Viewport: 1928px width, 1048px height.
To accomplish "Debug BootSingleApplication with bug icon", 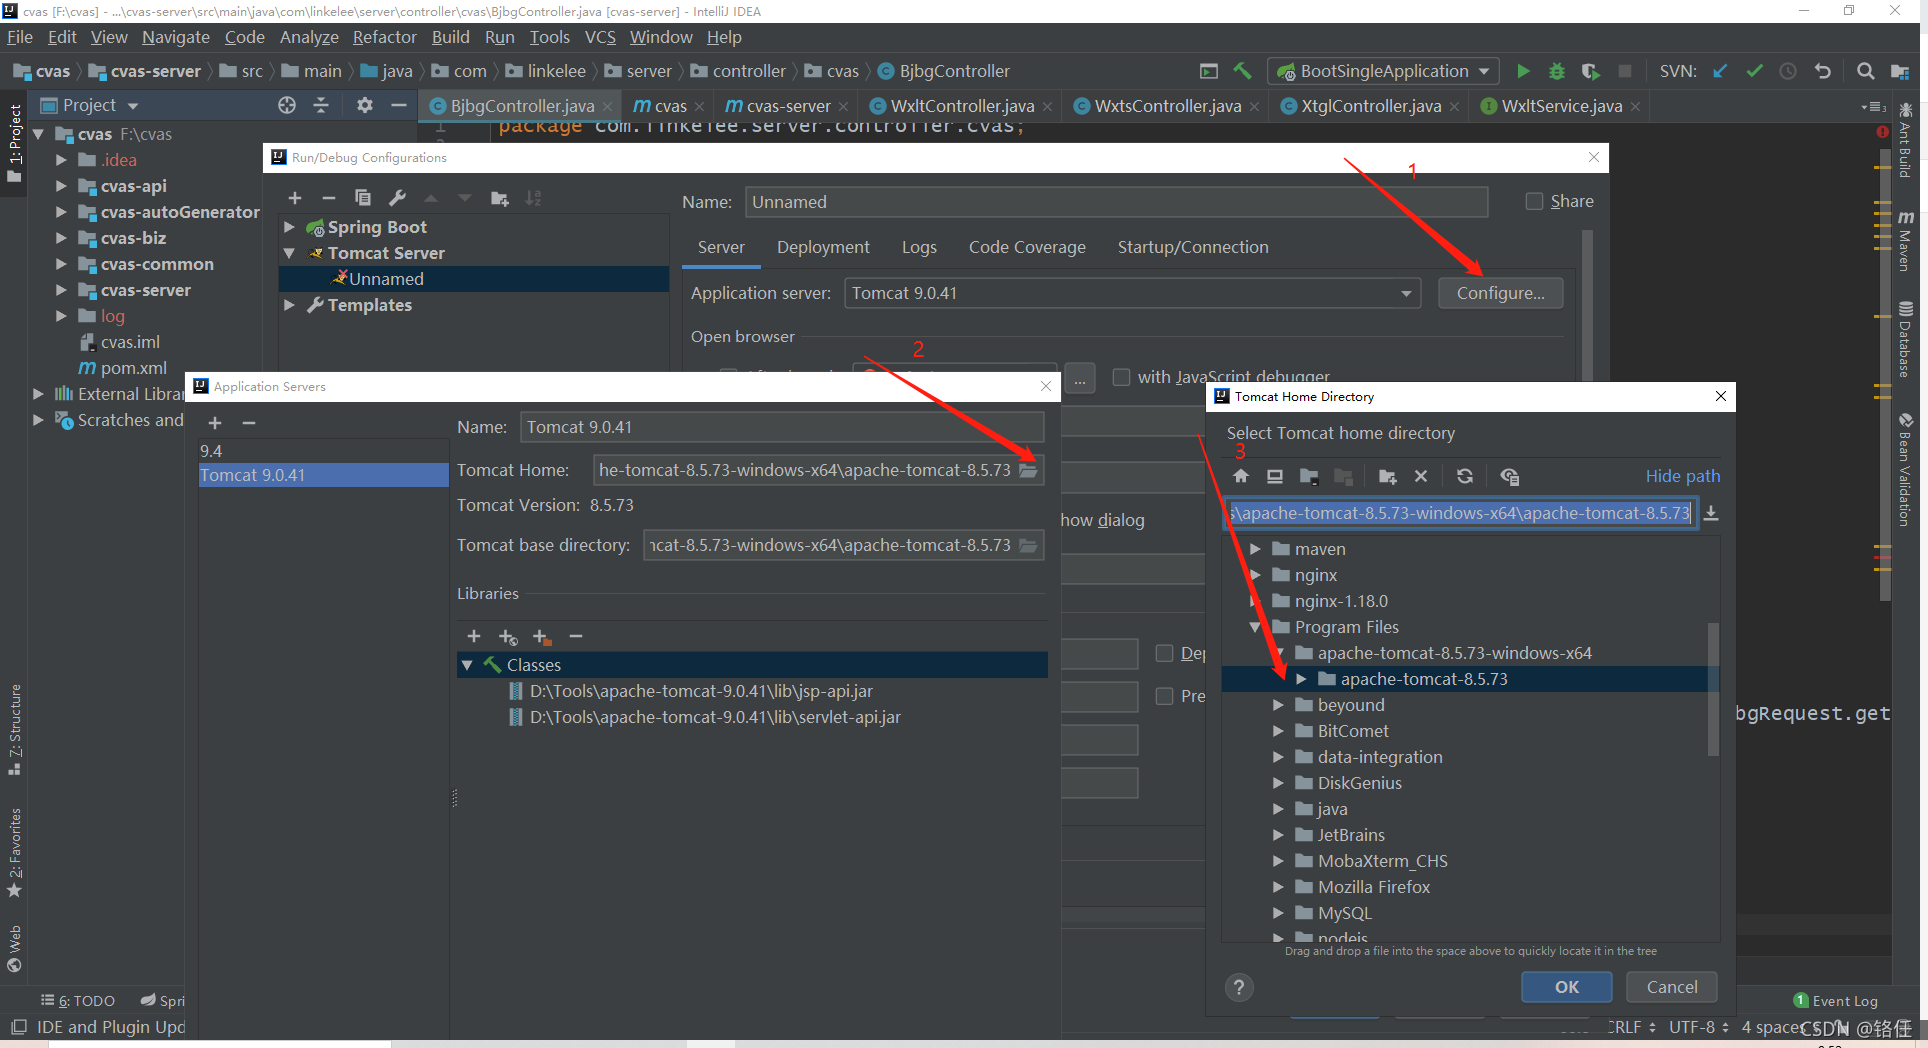I will (x=1557, y=71).
